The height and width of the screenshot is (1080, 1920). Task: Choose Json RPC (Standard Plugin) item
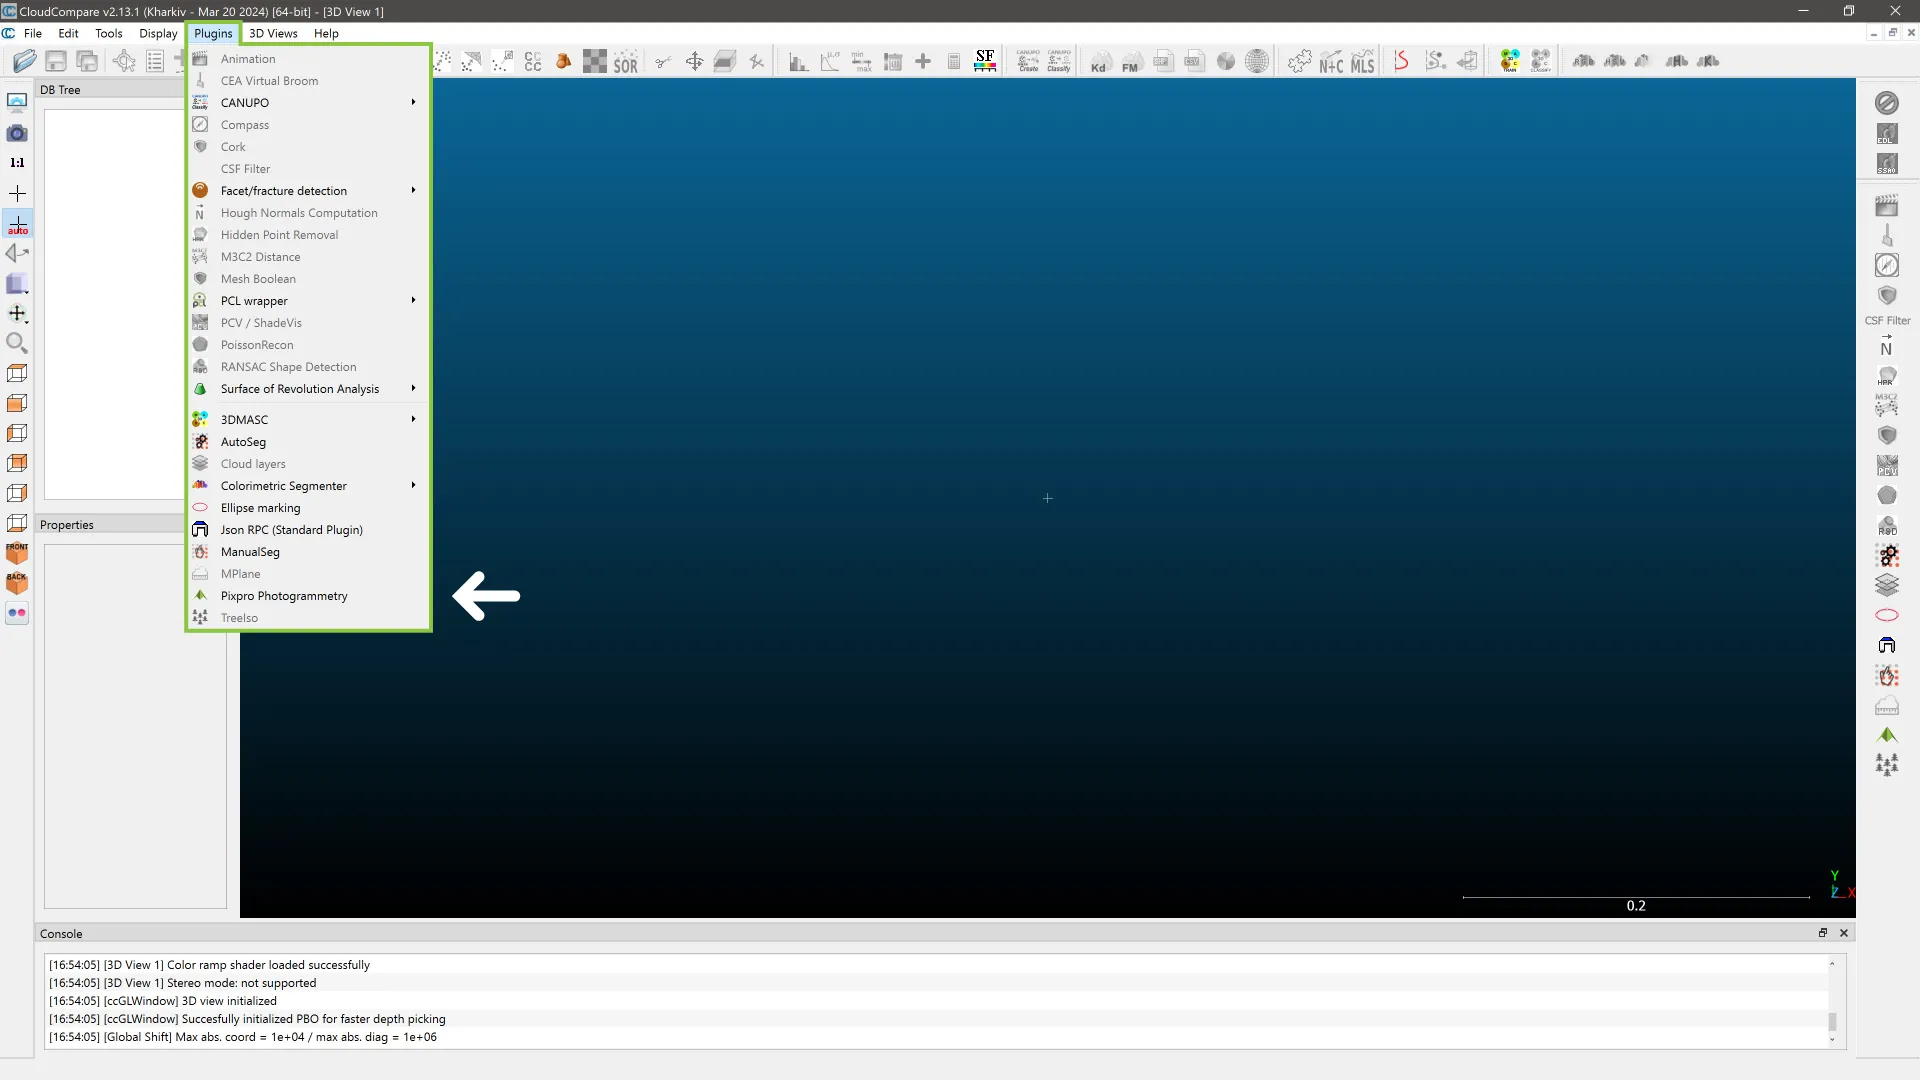click(x=291, y=530)
